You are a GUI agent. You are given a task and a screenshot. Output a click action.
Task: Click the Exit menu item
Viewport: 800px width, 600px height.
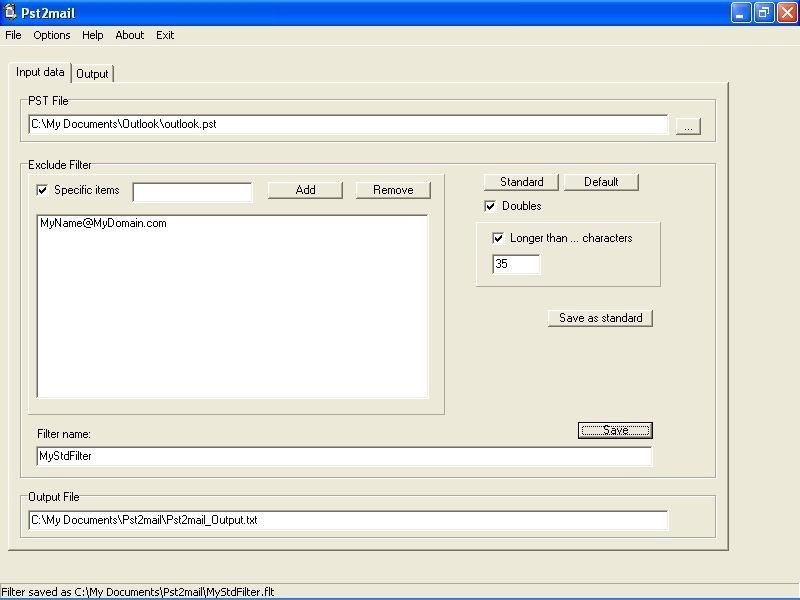[165, 35]
